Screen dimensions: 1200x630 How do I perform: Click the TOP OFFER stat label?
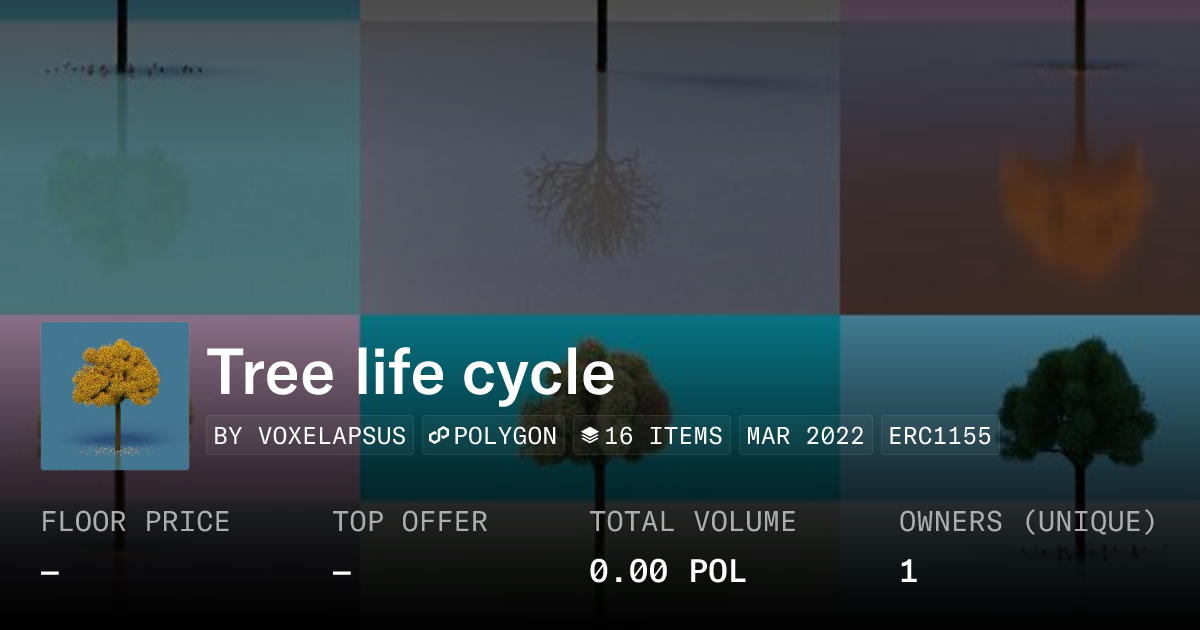(x=410, y=522)
